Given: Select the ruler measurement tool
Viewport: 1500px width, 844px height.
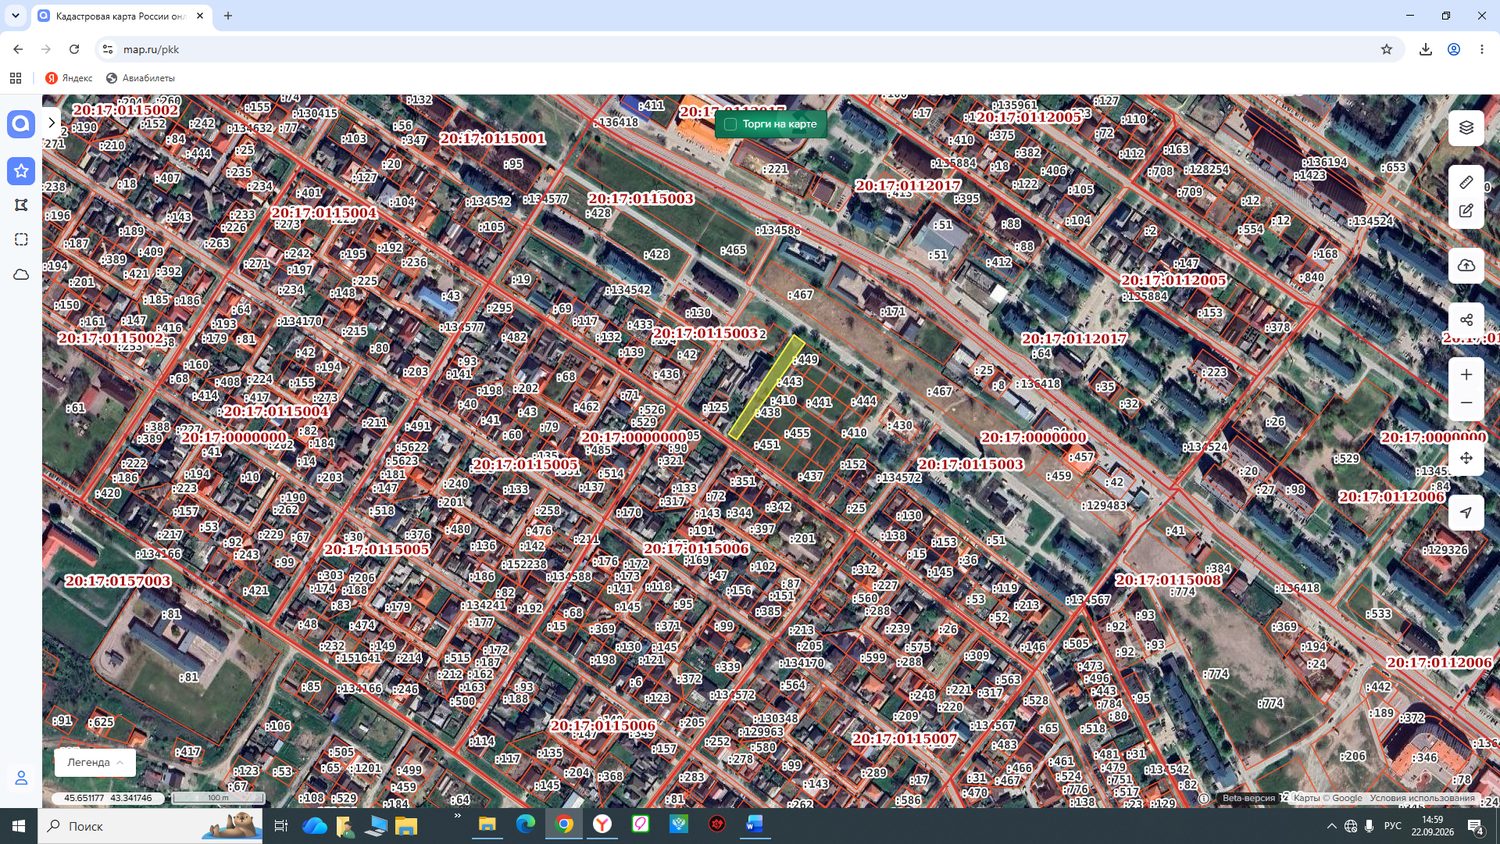Looking at the screenshot, I should click(1466, 182).
